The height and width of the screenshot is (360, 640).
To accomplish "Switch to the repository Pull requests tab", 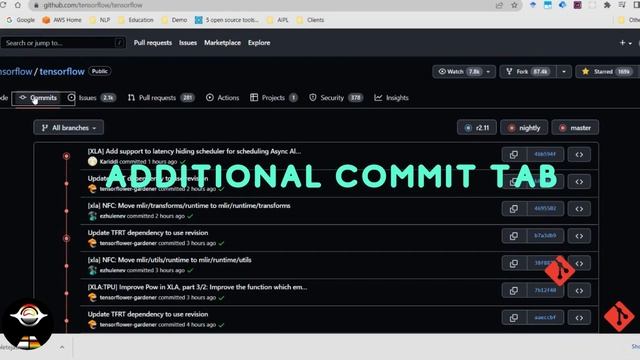I will [x=161, y=98].
